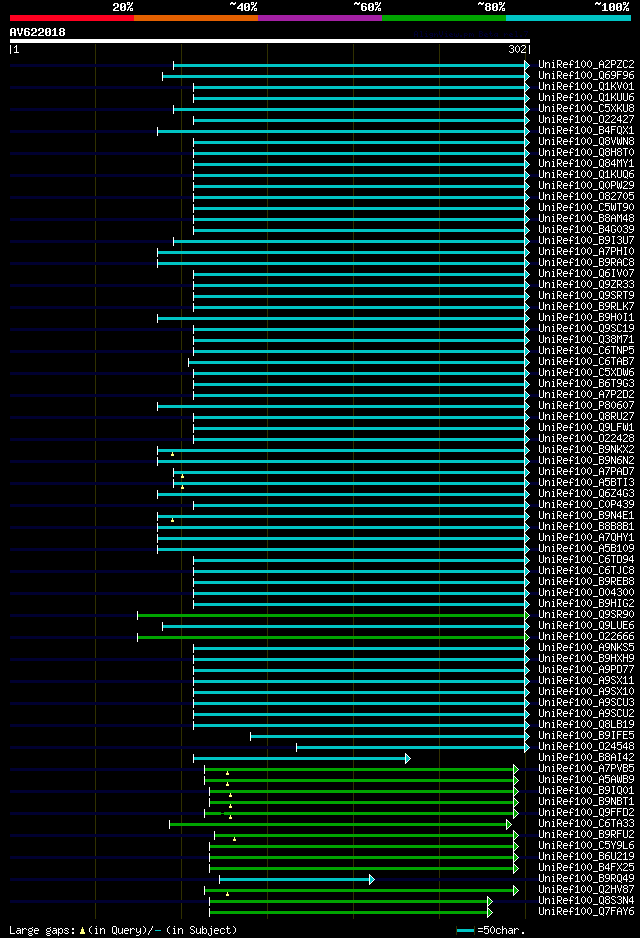
Task: Select the UniRef100_B9NKX2 label
Action: [x=586, y=449]
